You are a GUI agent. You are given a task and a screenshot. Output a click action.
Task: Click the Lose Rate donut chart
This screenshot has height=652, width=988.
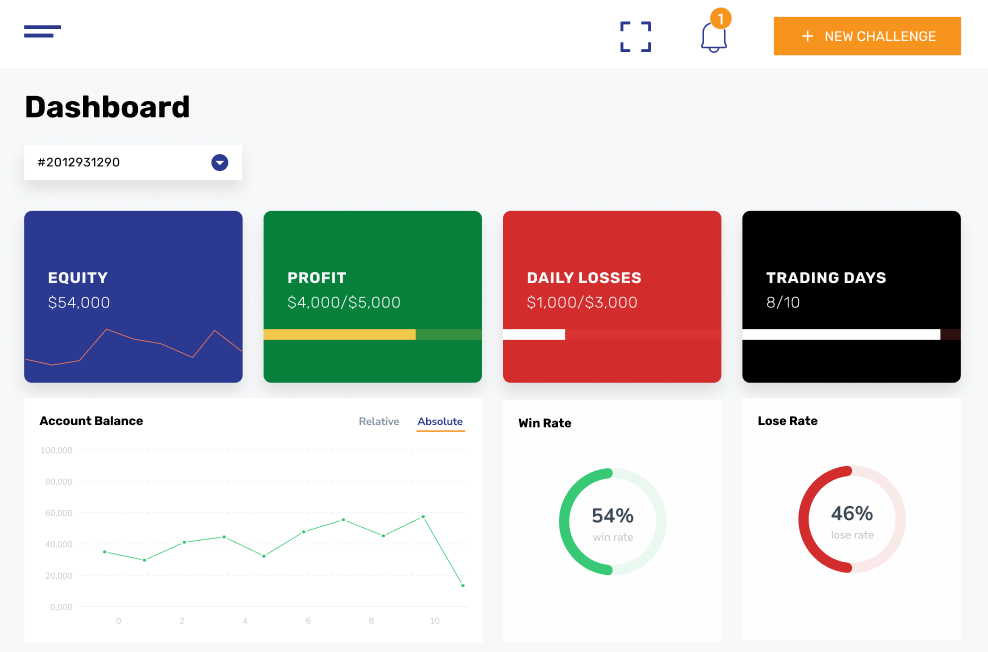(851, 519)
